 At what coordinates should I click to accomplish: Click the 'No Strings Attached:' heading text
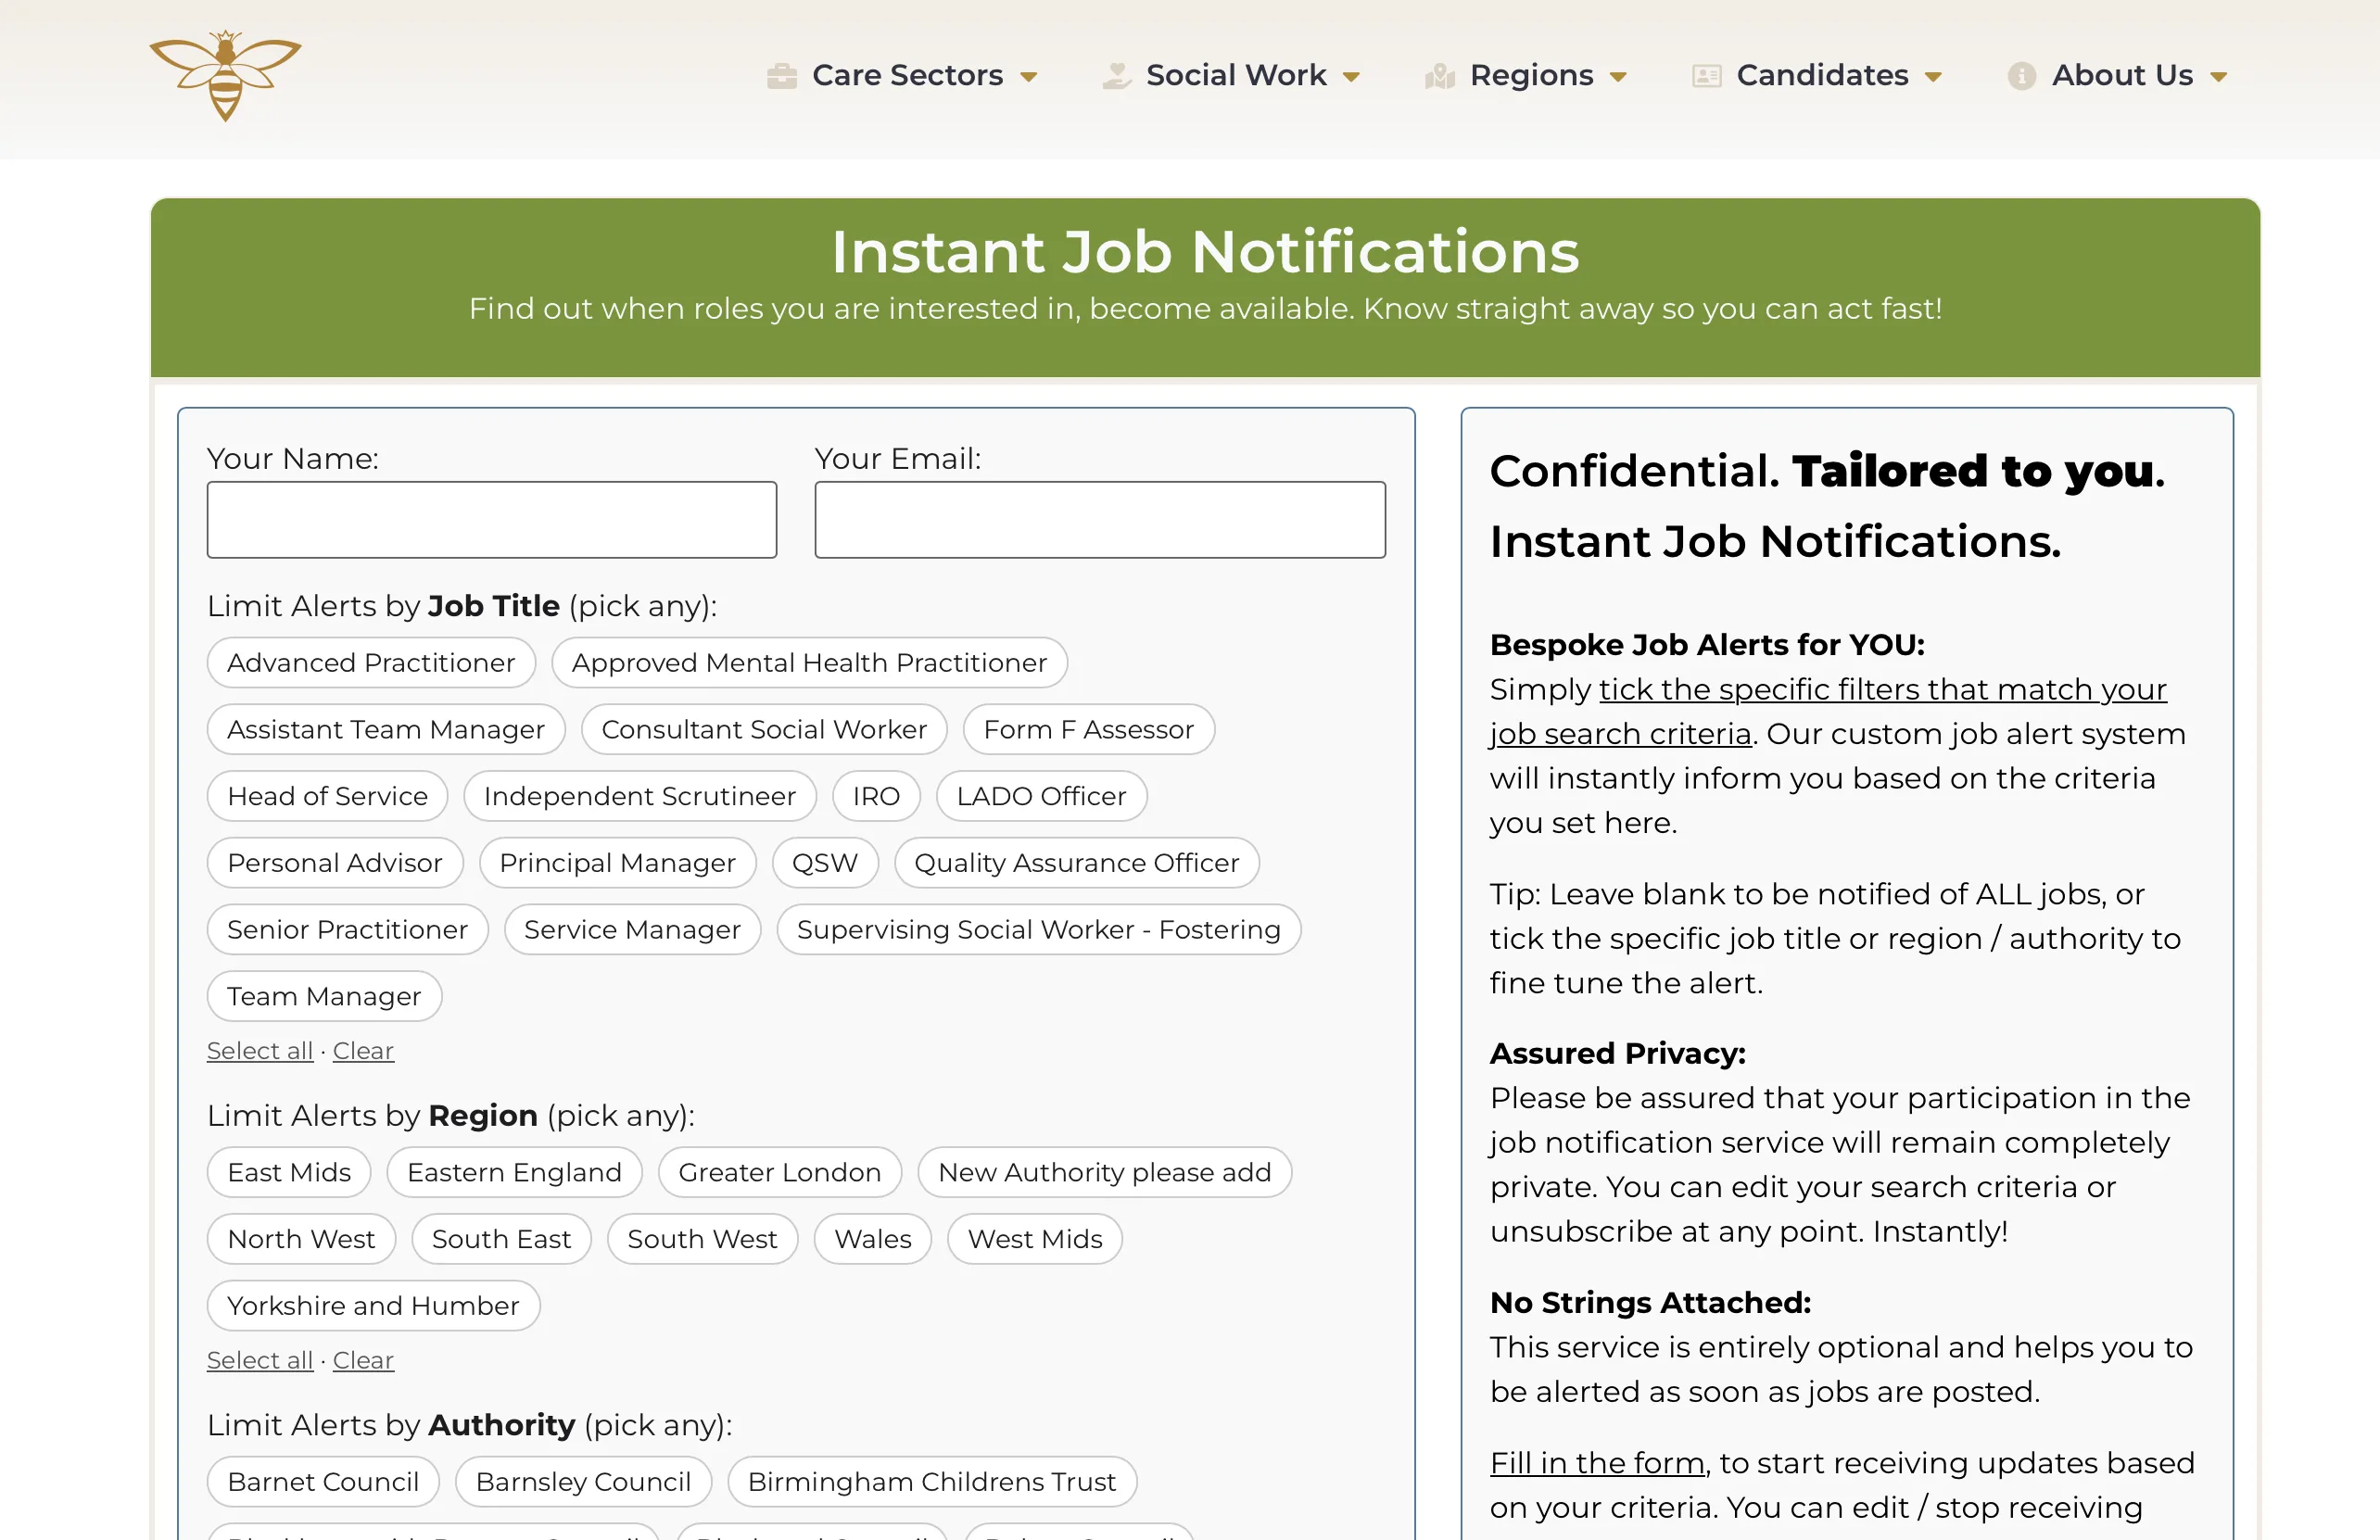(x=1650, y=1303)
